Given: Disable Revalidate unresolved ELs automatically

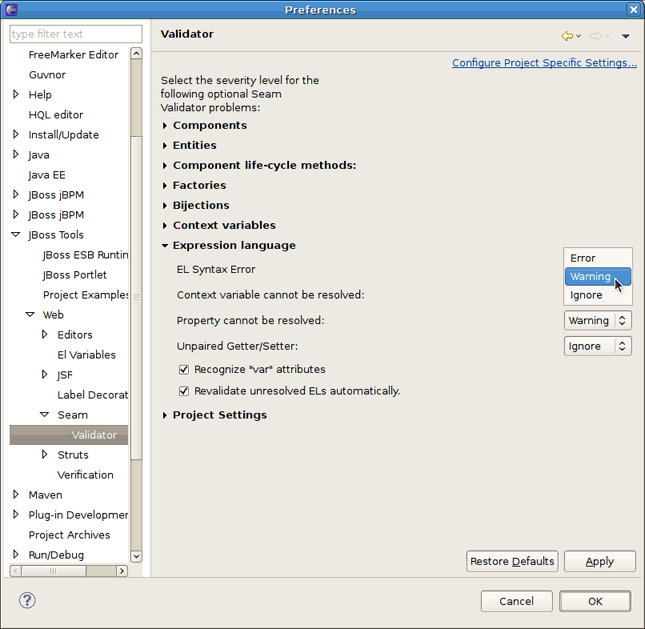Looking at the screenshot, I should pos(184,391).
